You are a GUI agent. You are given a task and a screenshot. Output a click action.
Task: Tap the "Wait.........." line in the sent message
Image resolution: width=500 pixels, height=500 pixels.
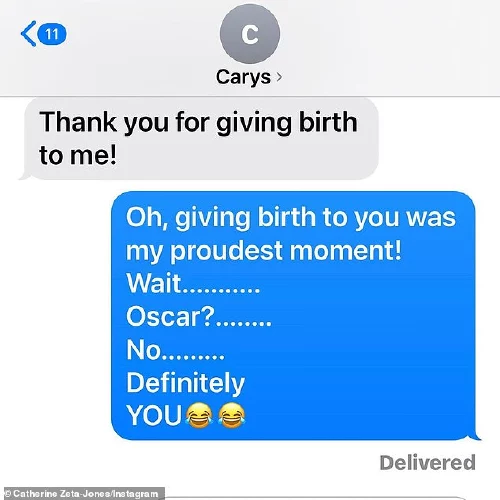[x=193, y=283]
